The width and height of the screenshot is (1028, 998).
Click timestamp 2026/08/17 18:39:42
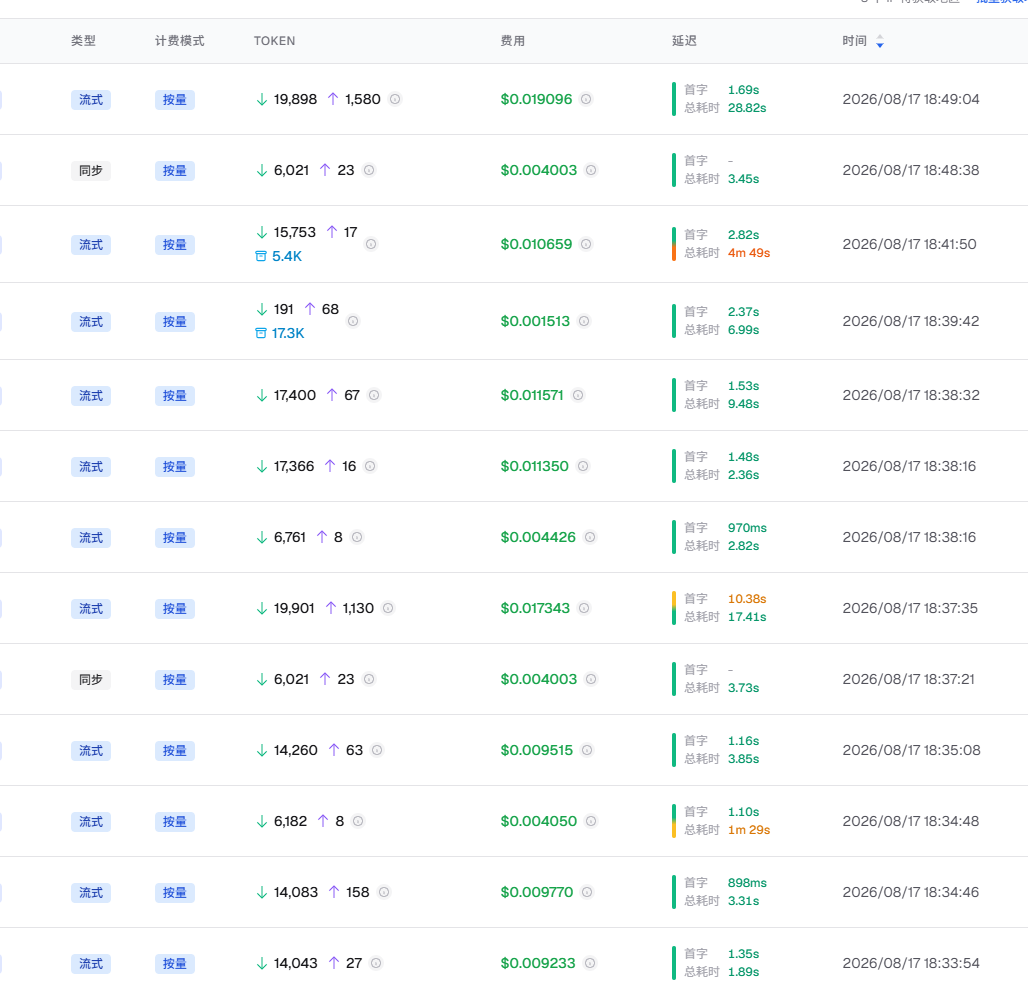(x=911, y=321)
